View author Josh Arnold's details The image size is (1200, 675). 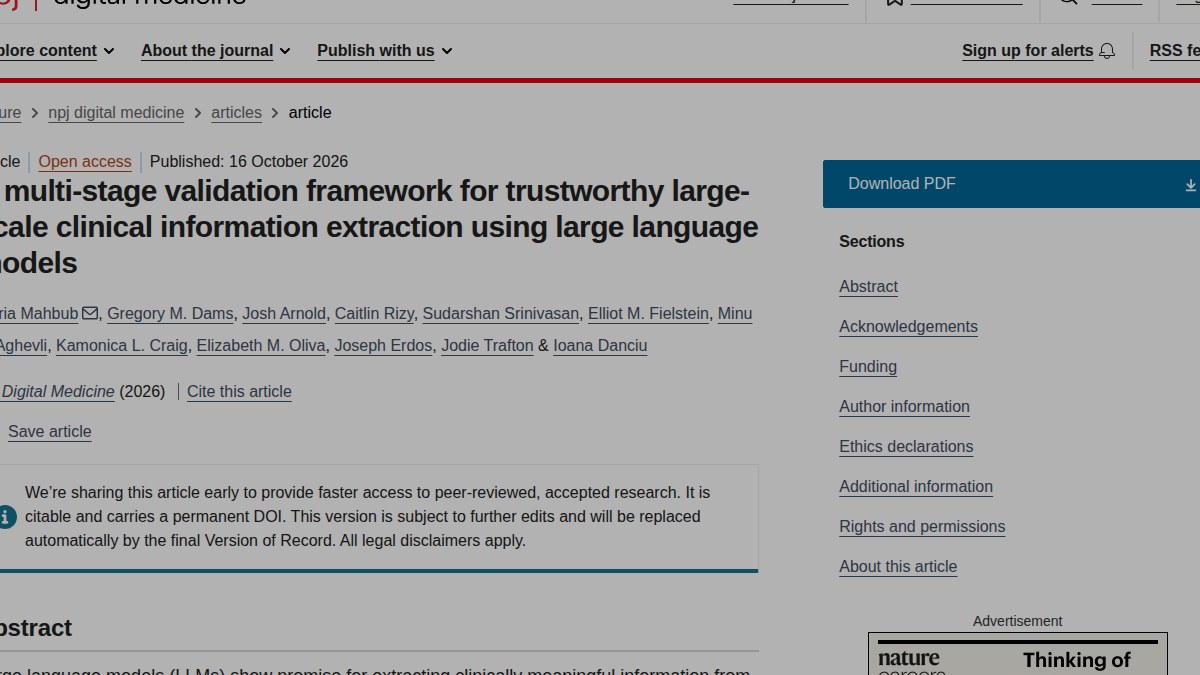click(284, 314)
